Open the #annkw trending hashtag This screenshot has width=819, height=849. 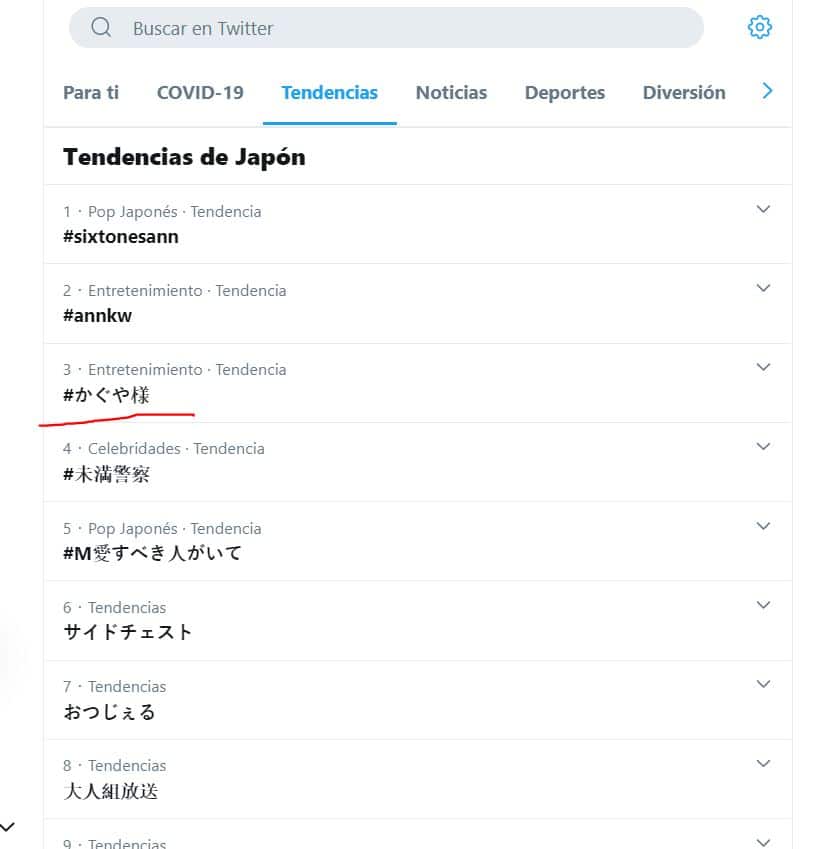(97, 316)
